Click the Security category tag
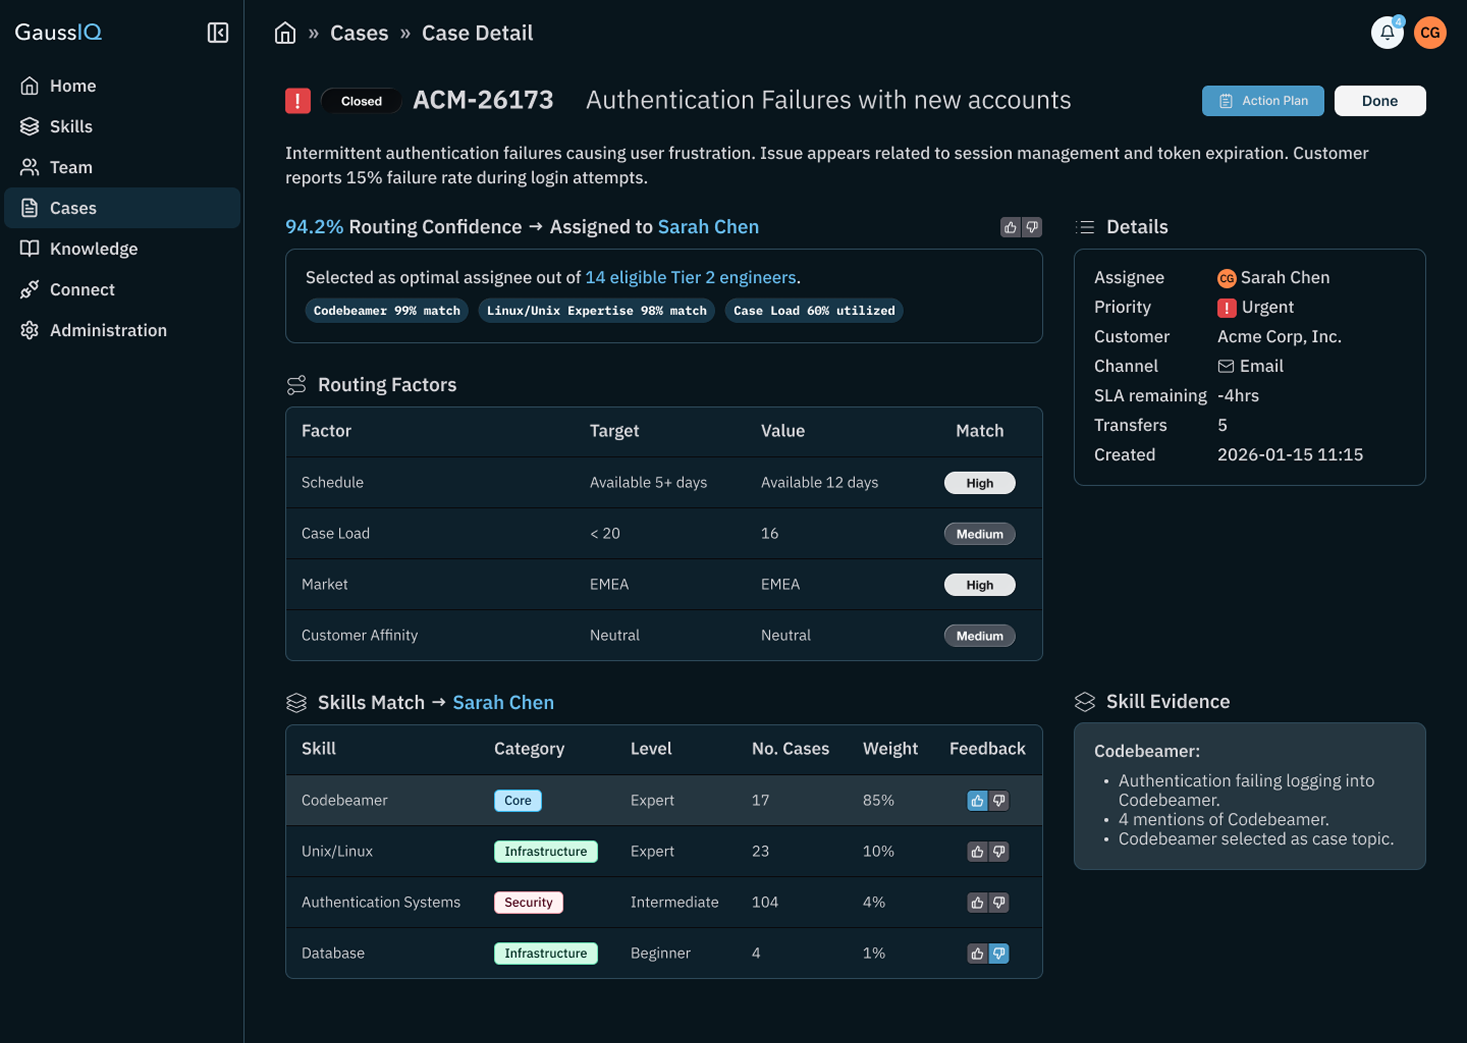Screen dimensions: 1467x1044 click(x=529, y=903)
